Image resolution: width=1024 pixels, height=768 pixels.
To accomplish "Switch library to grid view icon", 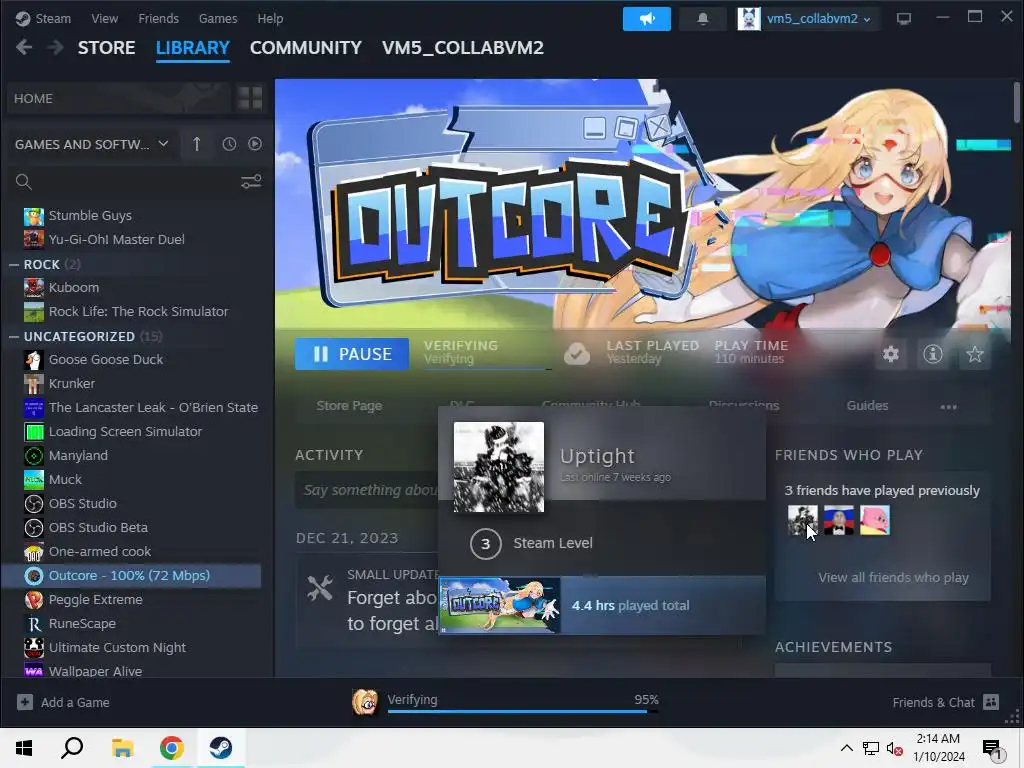I will pos(250,99).
